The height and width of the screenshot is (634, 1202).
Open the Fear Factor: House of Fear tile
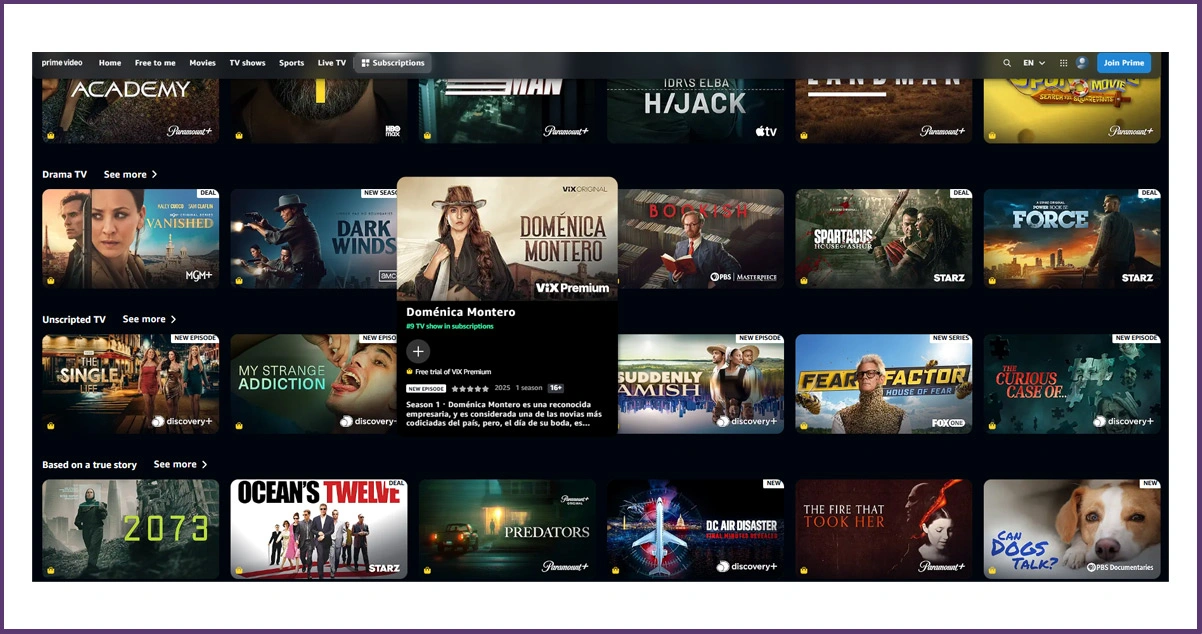[x=883, y=383]
